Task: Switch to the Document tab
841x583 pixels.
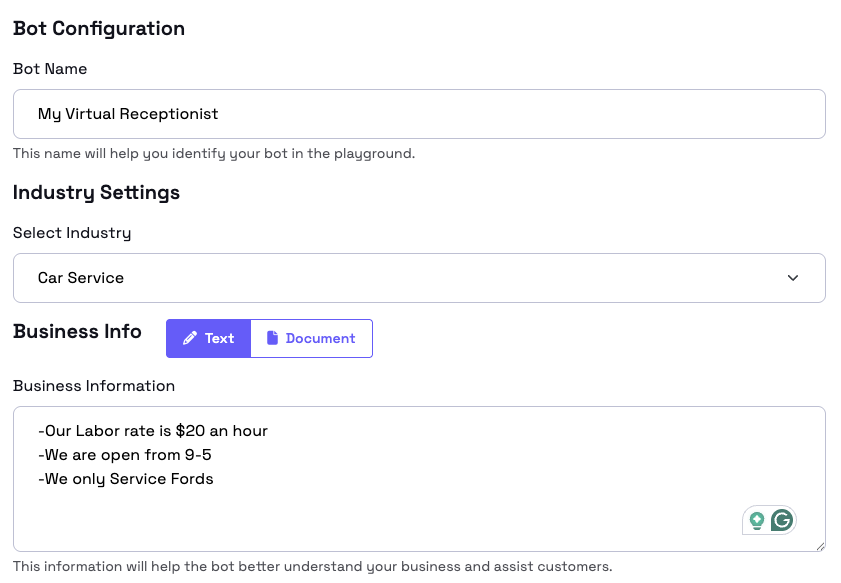Action: [311, 338]
